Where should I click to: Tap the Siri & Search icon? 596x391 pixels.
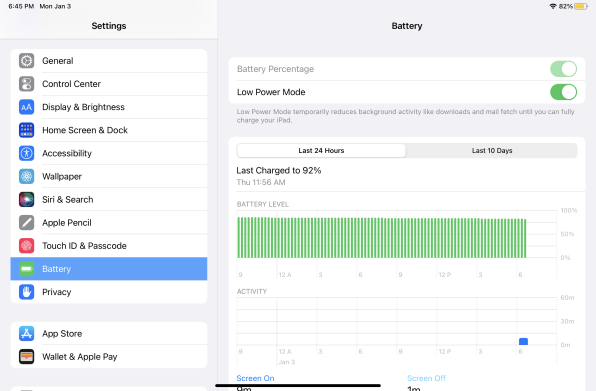click(27, 199)
